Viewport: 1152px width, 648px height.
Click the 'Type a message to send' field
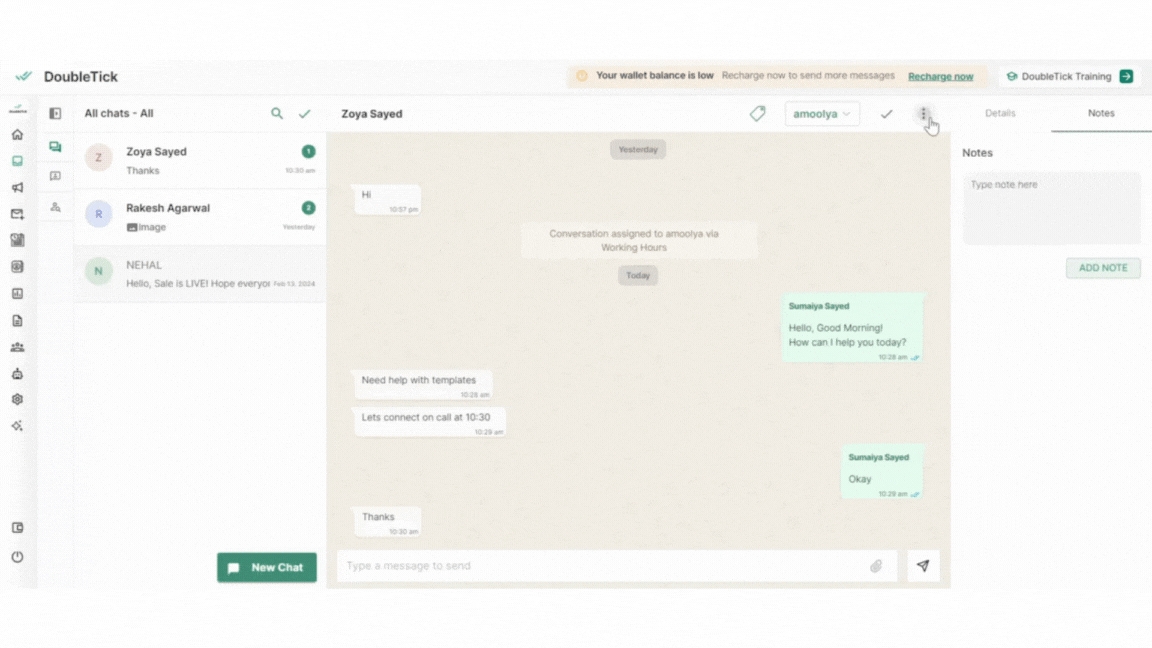(600, 566)
